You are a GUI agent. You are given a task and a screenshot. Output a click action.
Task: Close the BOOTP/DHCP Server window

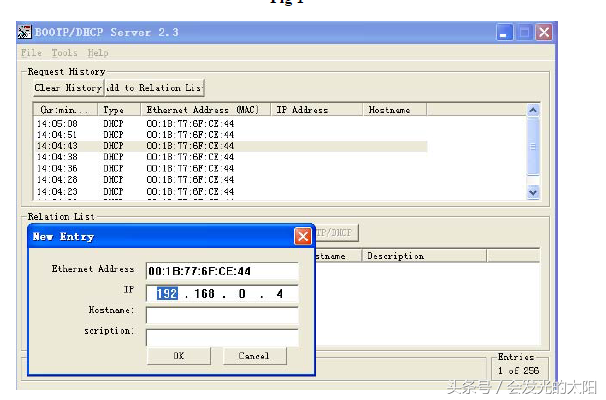point(544,32)
